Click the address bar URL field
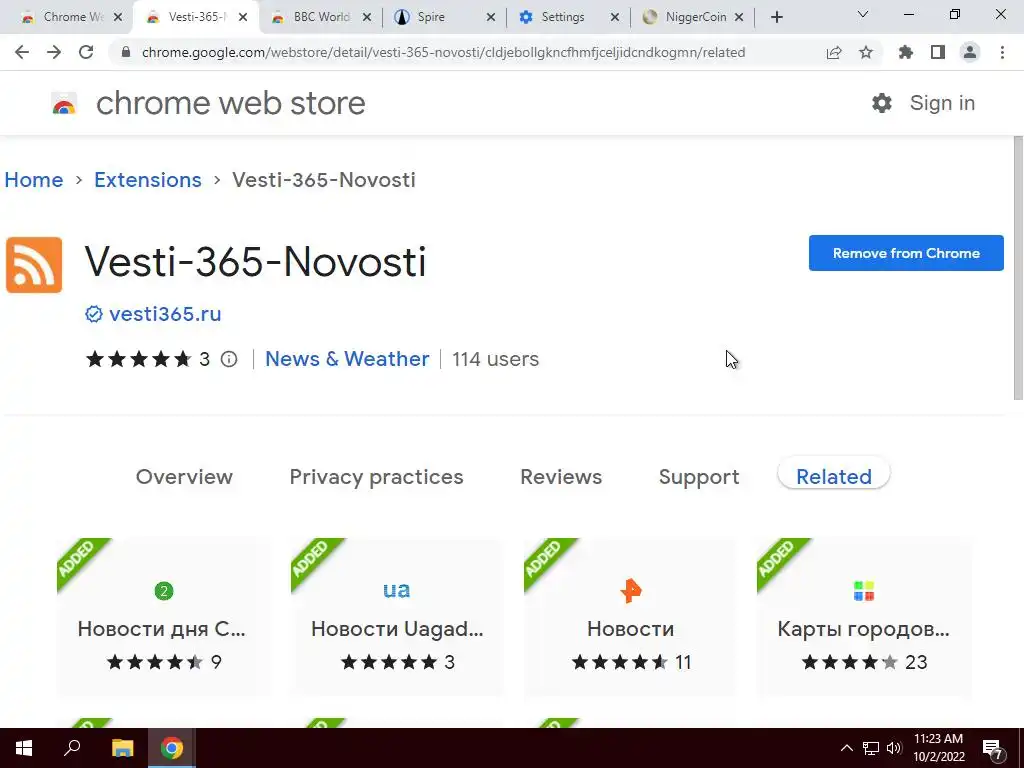 click(443, 52)
